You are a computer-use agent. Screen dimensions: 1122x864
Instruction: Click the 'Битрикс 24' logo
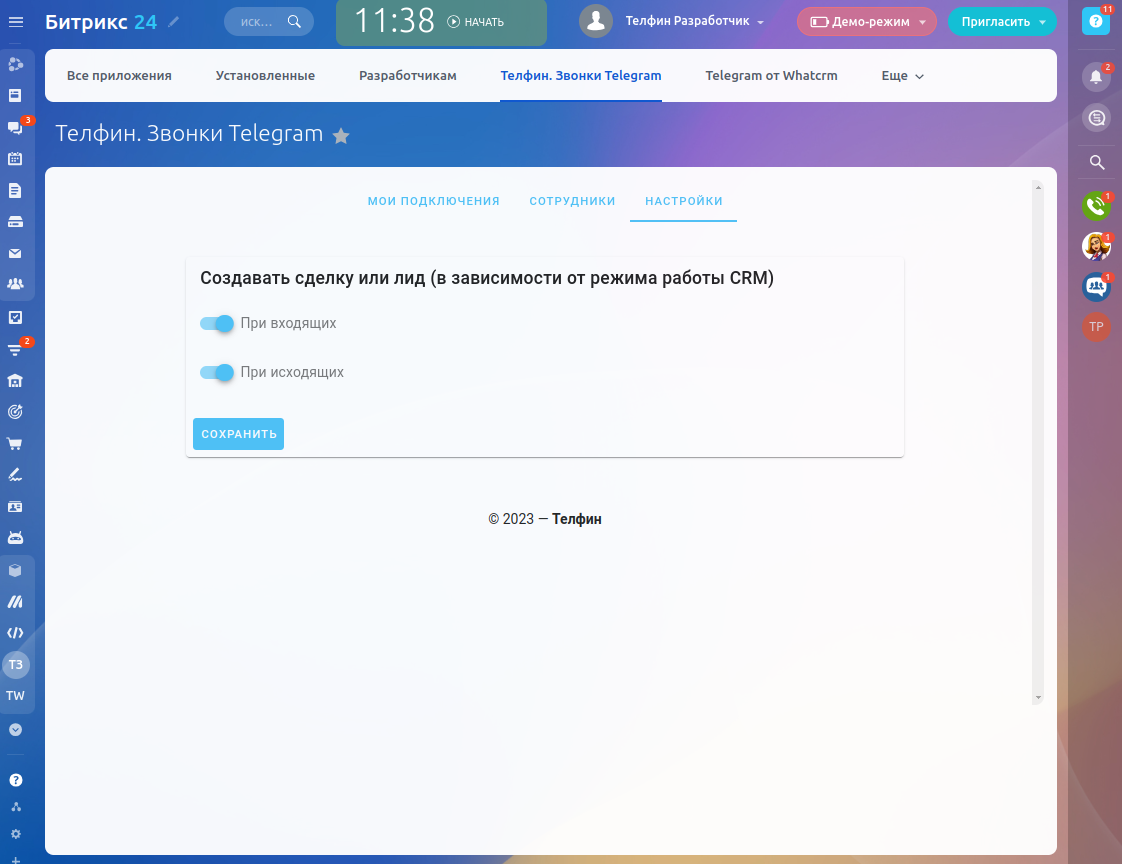[101, 22]
